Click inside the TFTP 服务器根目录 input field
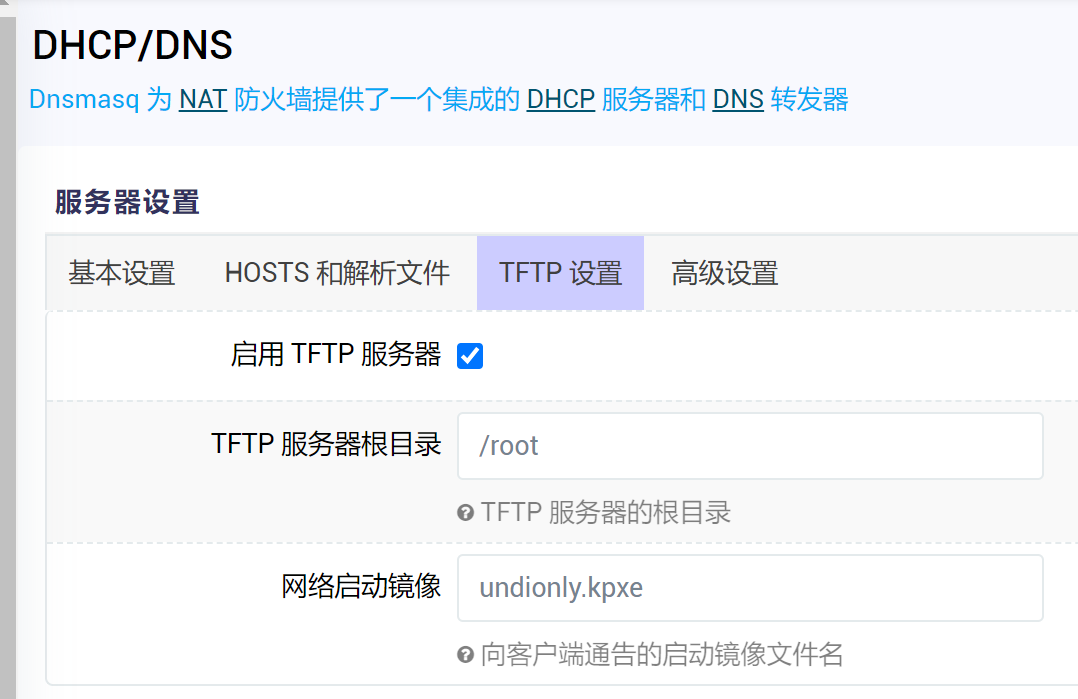 pos(750,445)
